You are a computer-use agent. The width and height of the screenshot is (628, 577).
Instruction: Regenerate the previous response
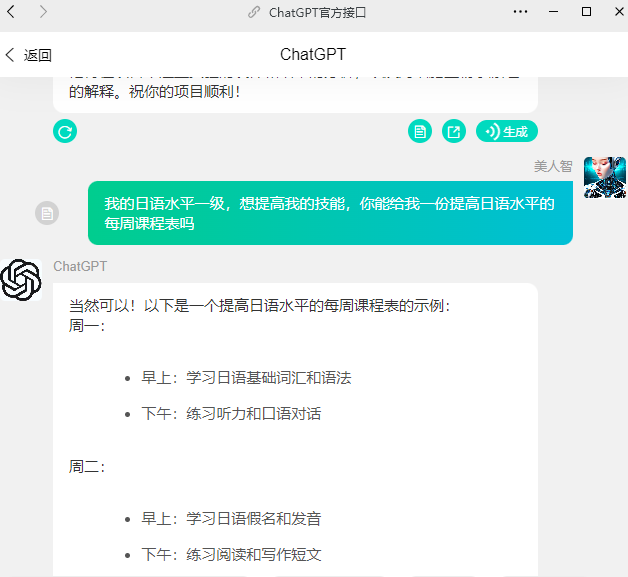(x=65, y=131)
